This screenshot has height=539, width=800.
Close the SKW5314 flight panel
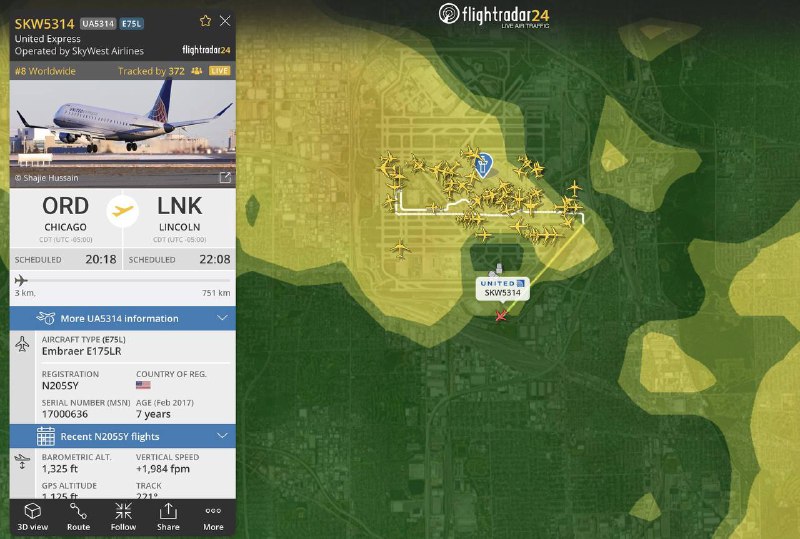[x=225, y=21]
